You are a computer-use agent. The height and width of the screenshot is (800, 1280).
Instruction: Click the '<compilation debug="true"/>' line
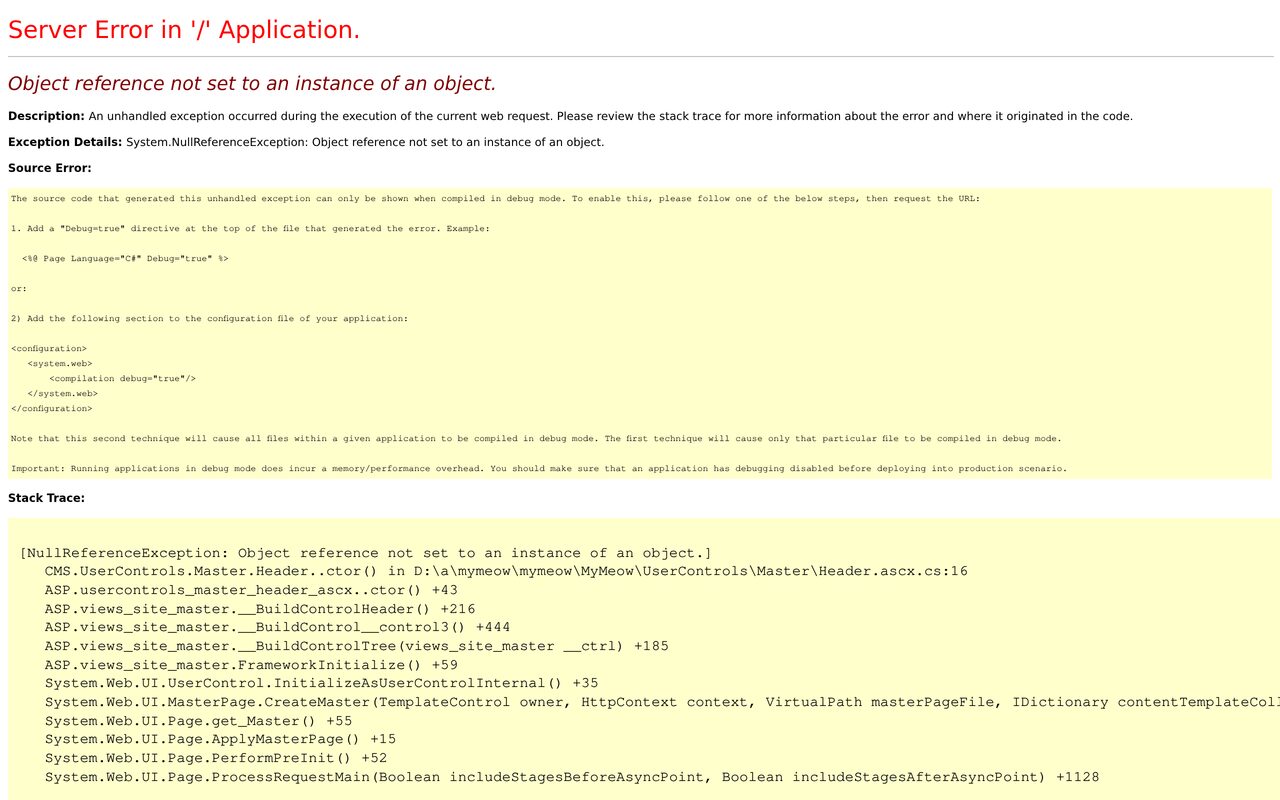(x=123, y=379)
